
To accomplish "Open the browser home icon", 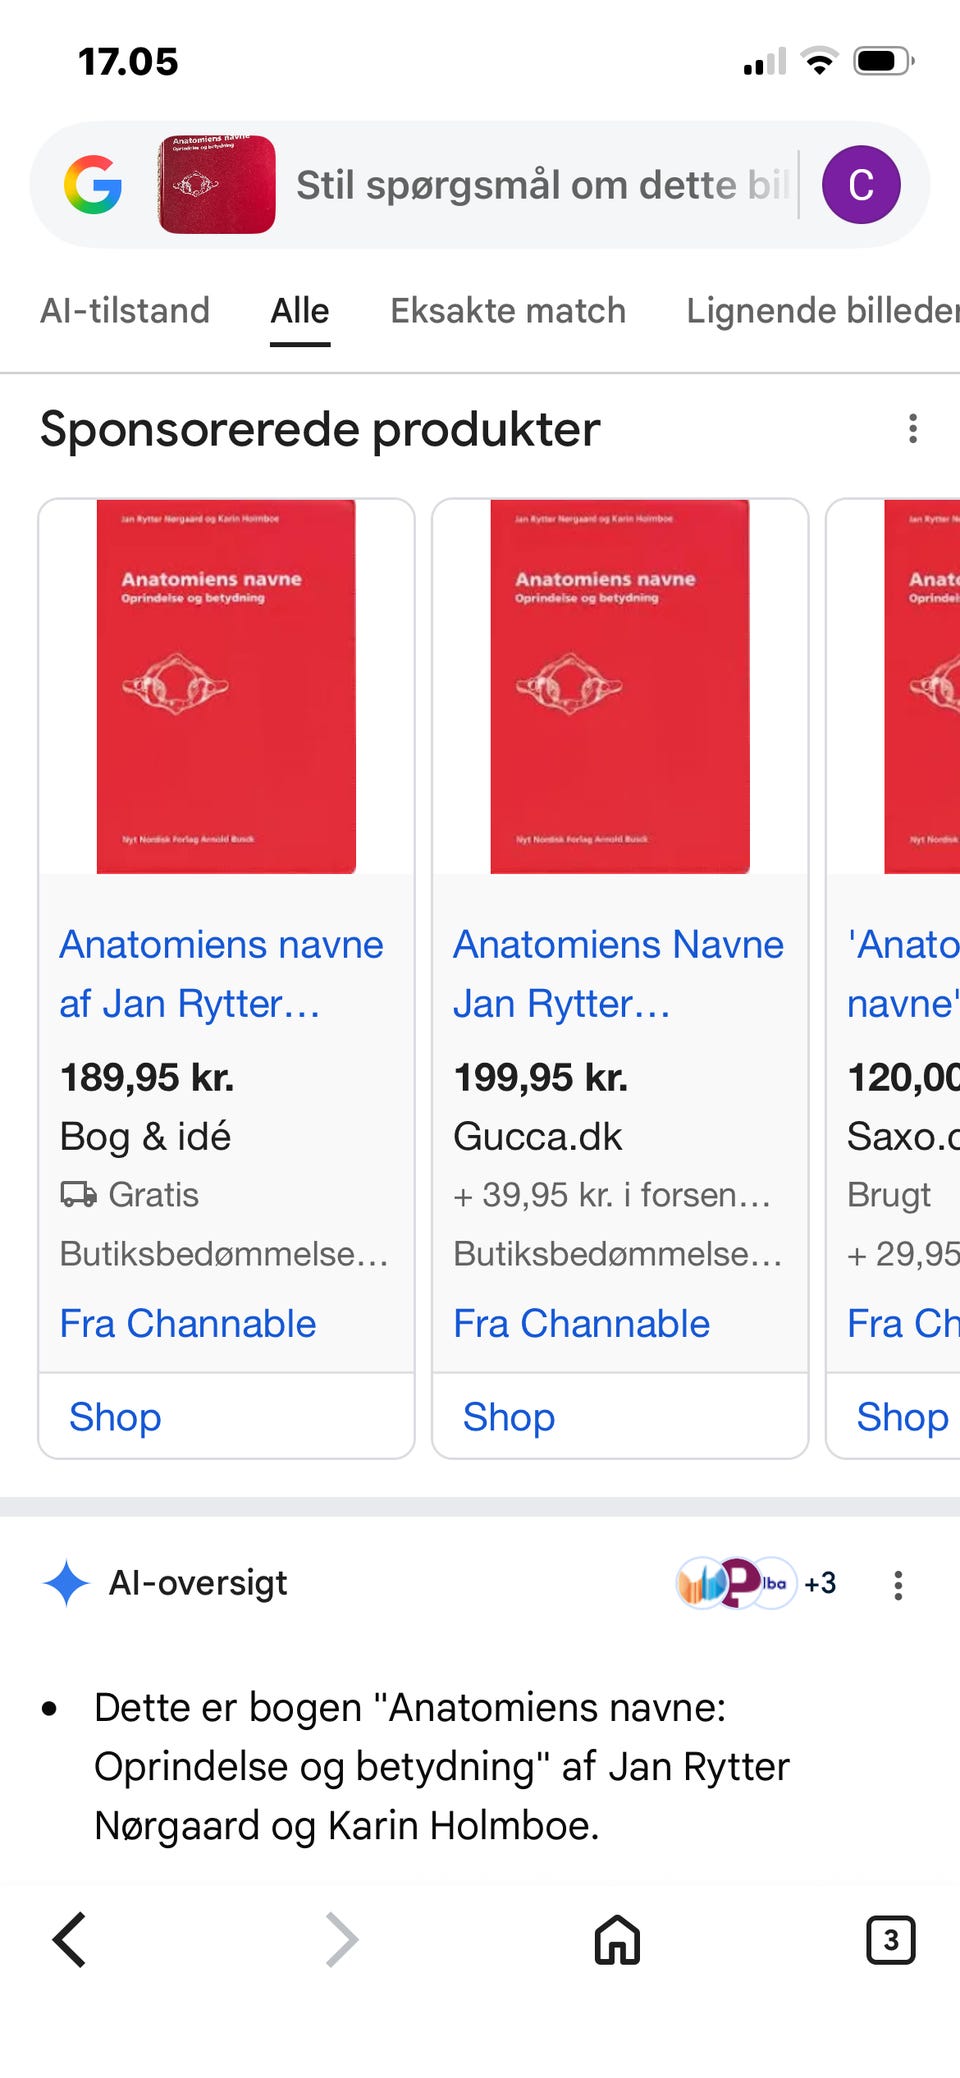I will [x=617, y=1940].
